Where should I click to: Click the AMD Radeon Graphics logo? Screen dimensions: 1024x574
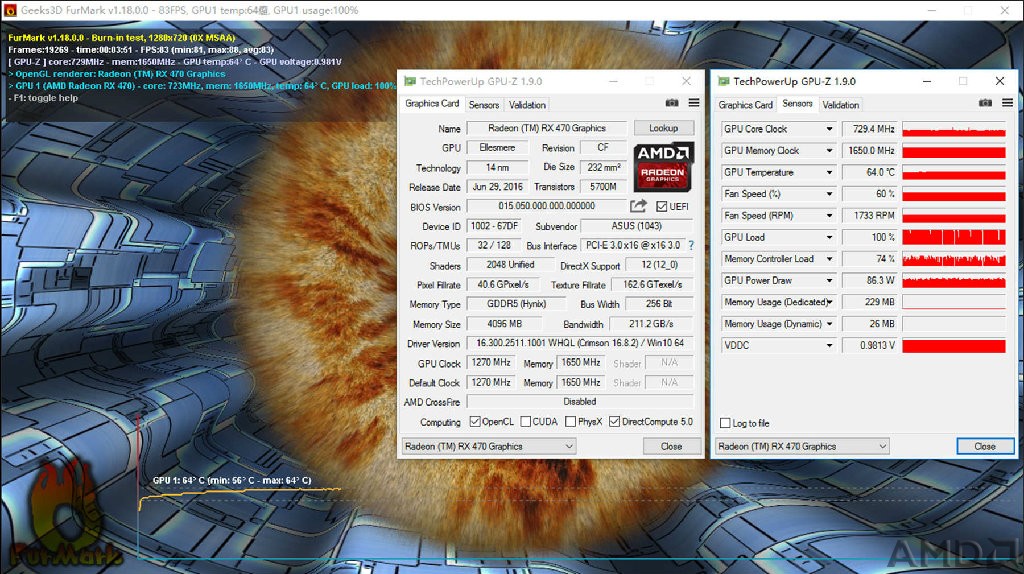663,167
